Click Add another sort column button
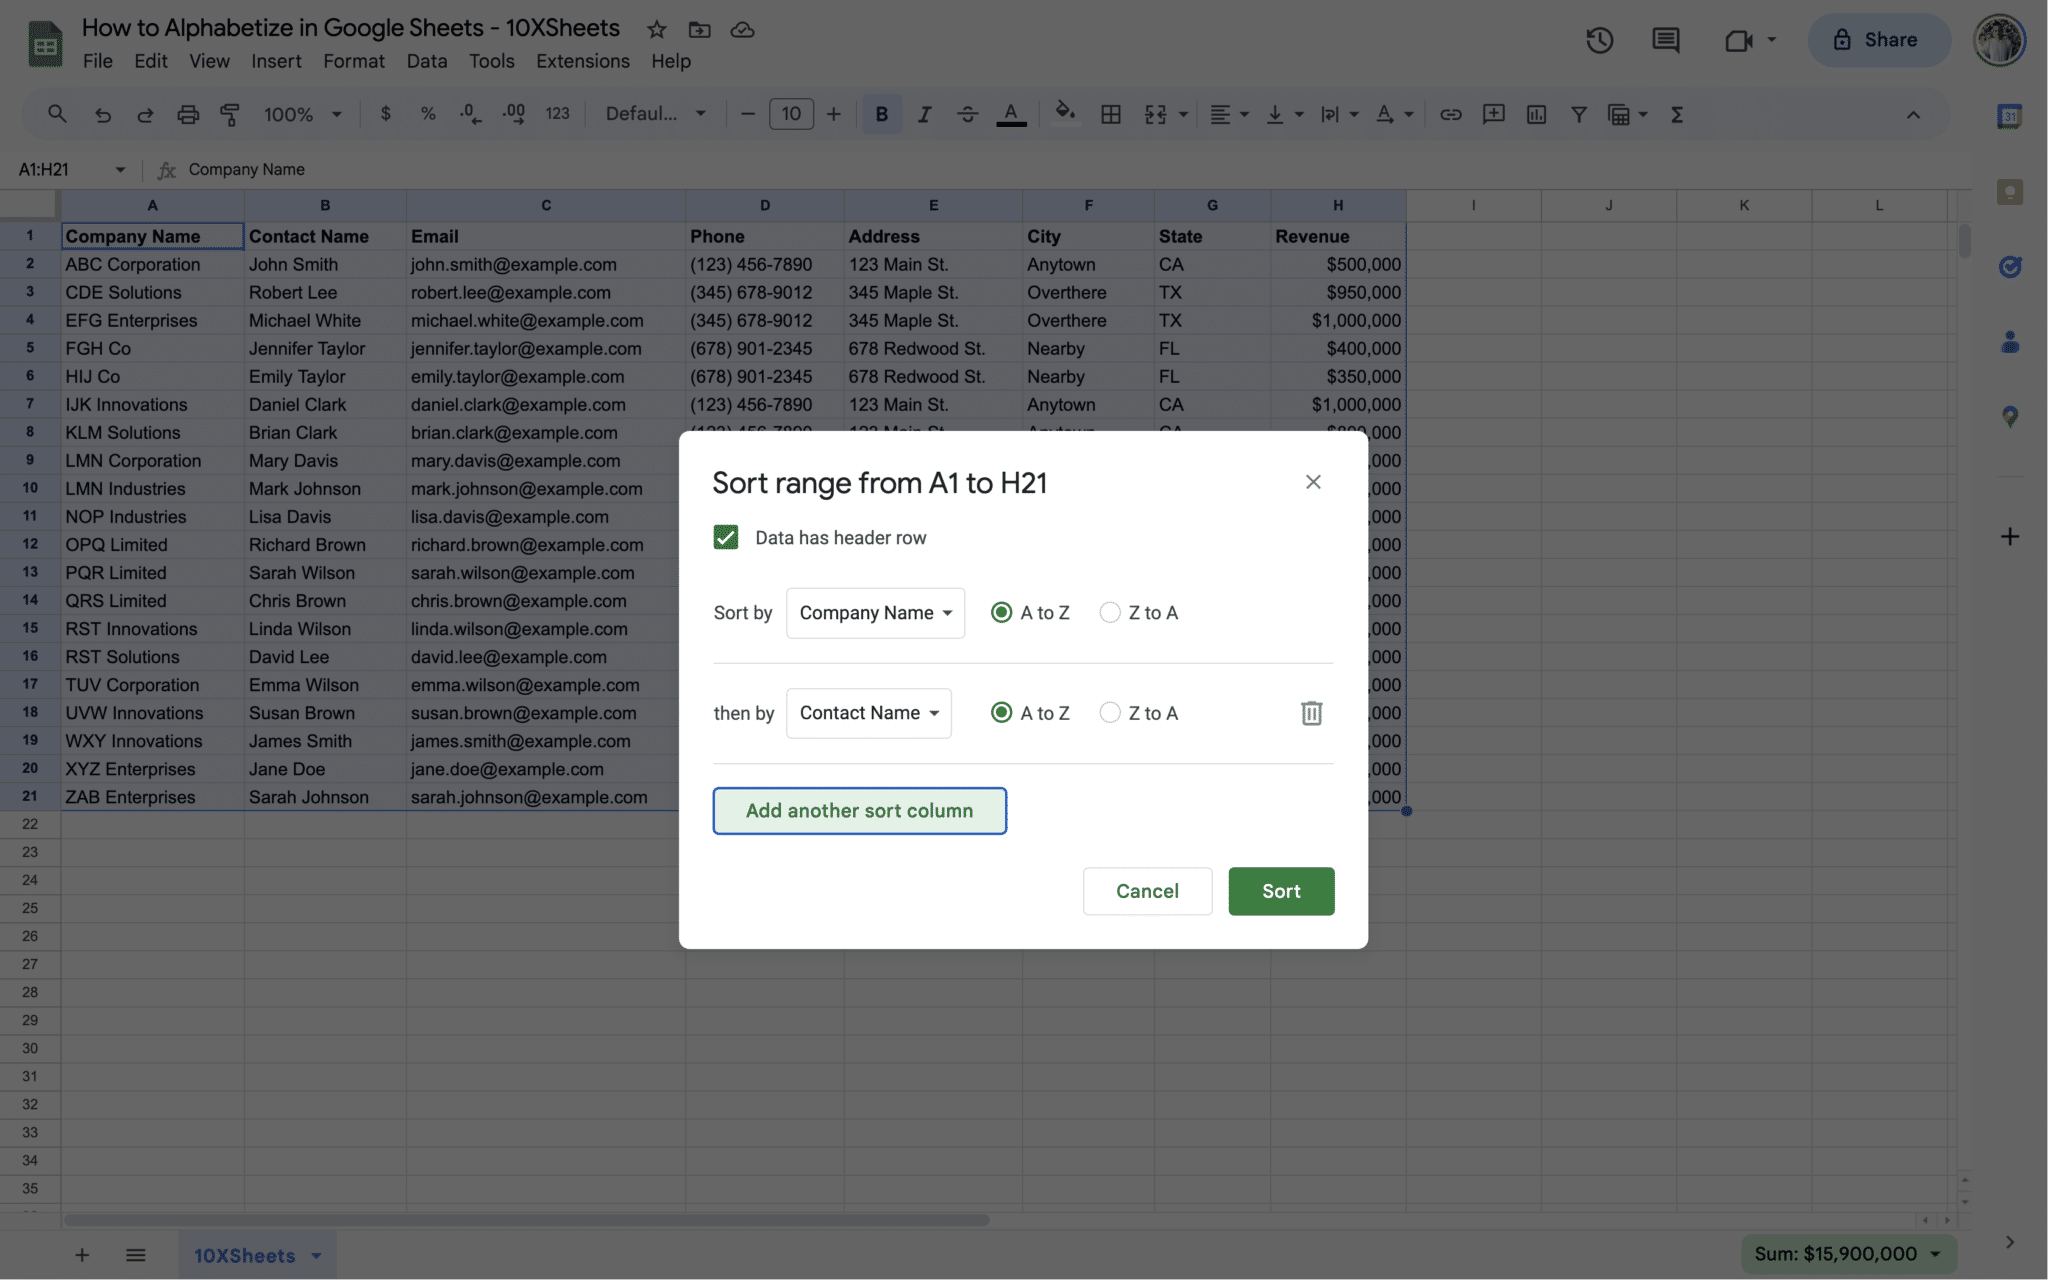This screenshot has height=1280, width=2048. click(x=859, y=810)
